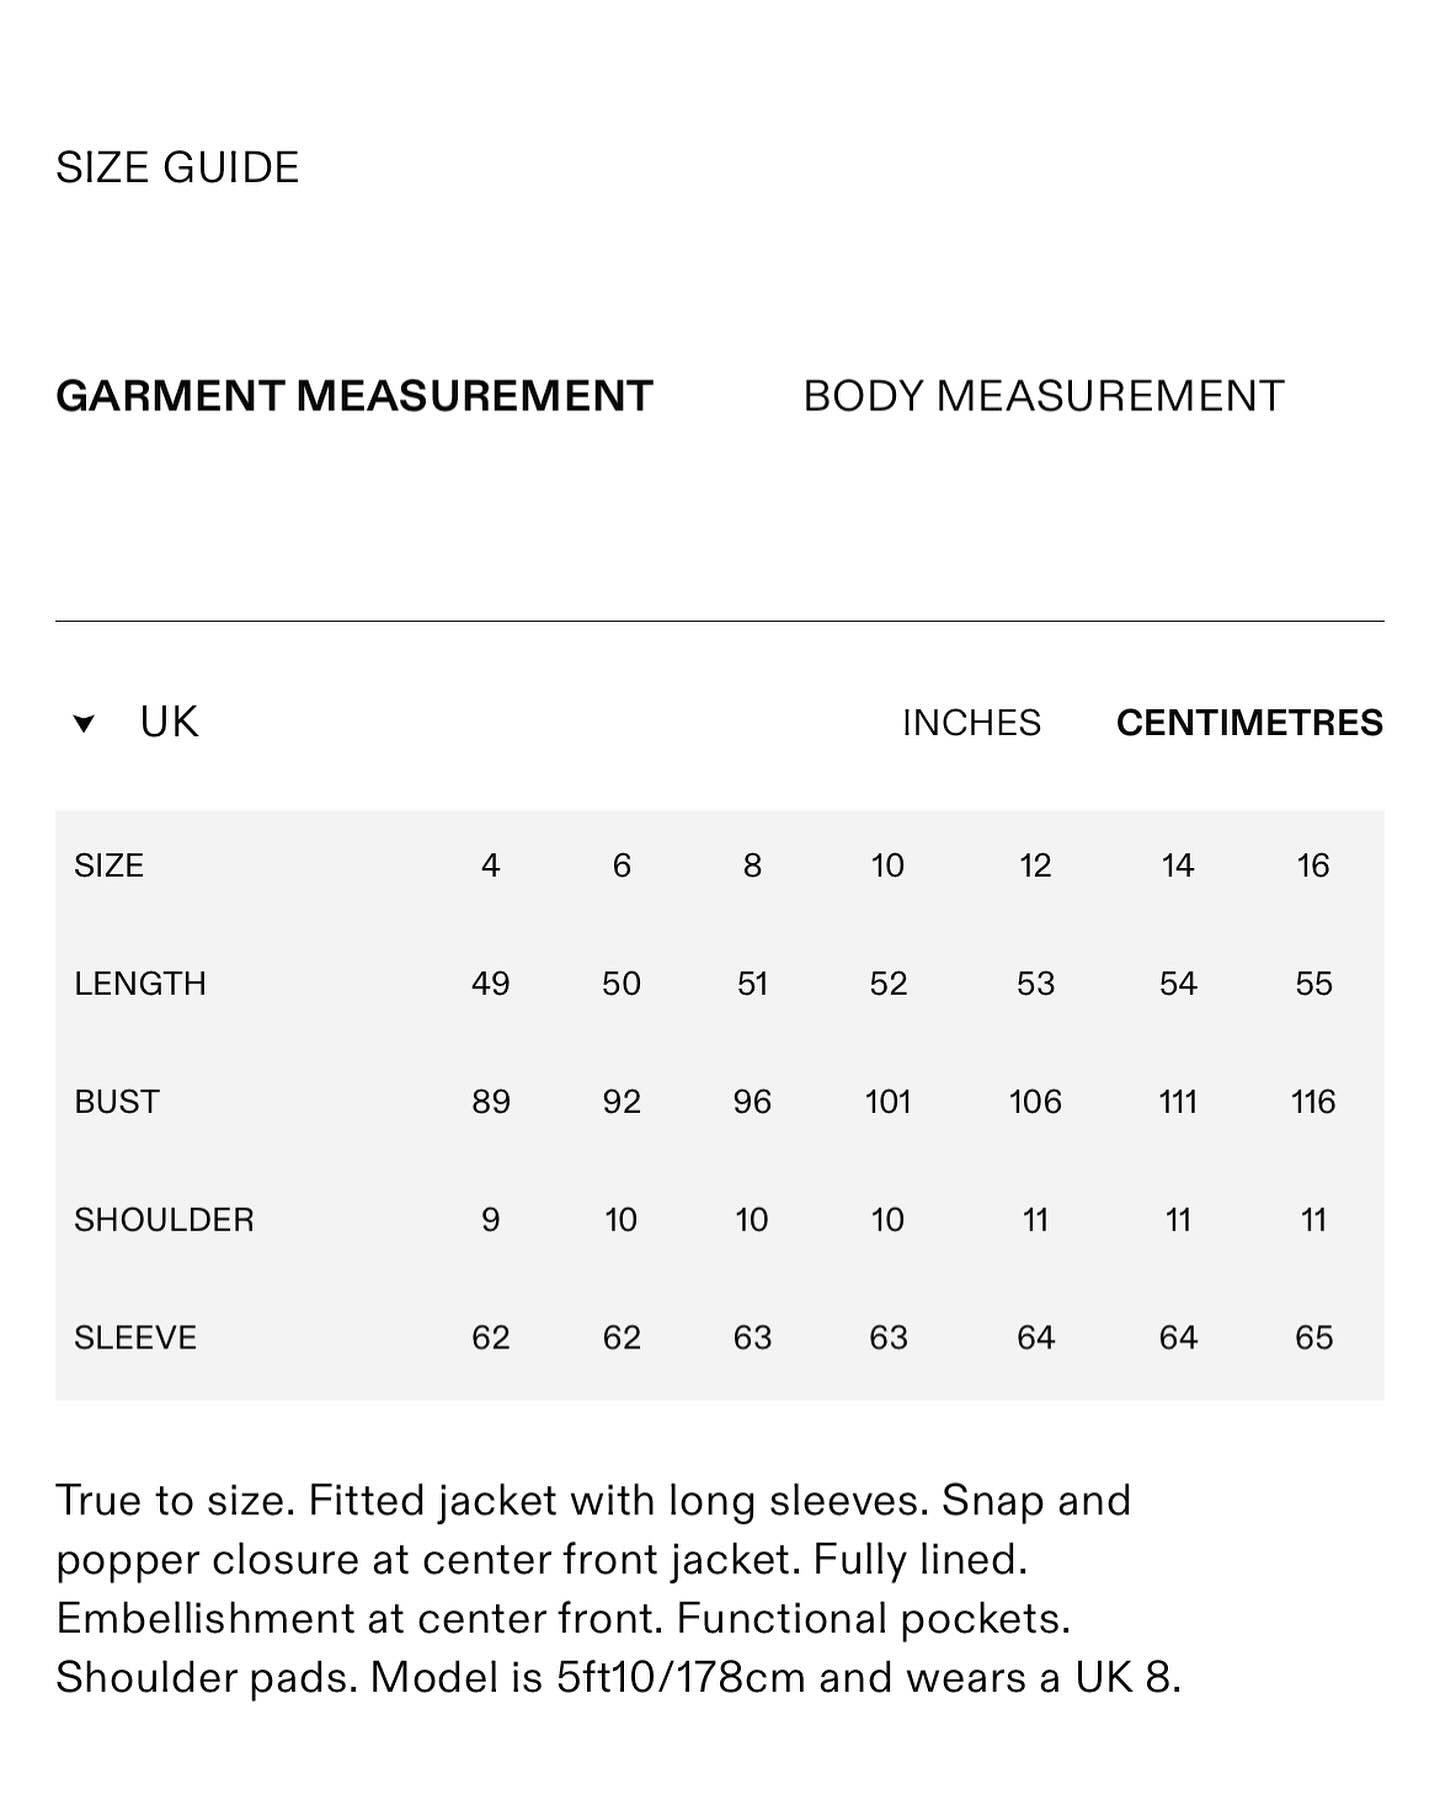Open the UK size region dropdown
1440x1800 pixels.
click(x=169, y=722)
